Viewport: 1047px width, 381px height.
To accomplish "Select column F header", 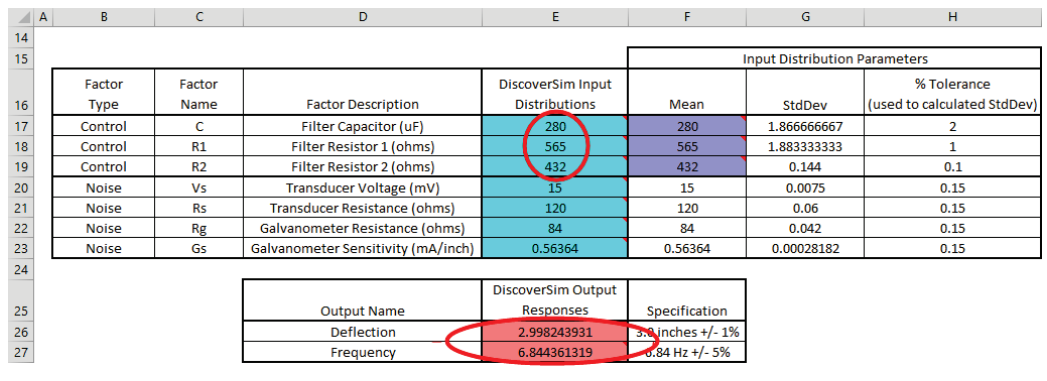I will (686, 17).
